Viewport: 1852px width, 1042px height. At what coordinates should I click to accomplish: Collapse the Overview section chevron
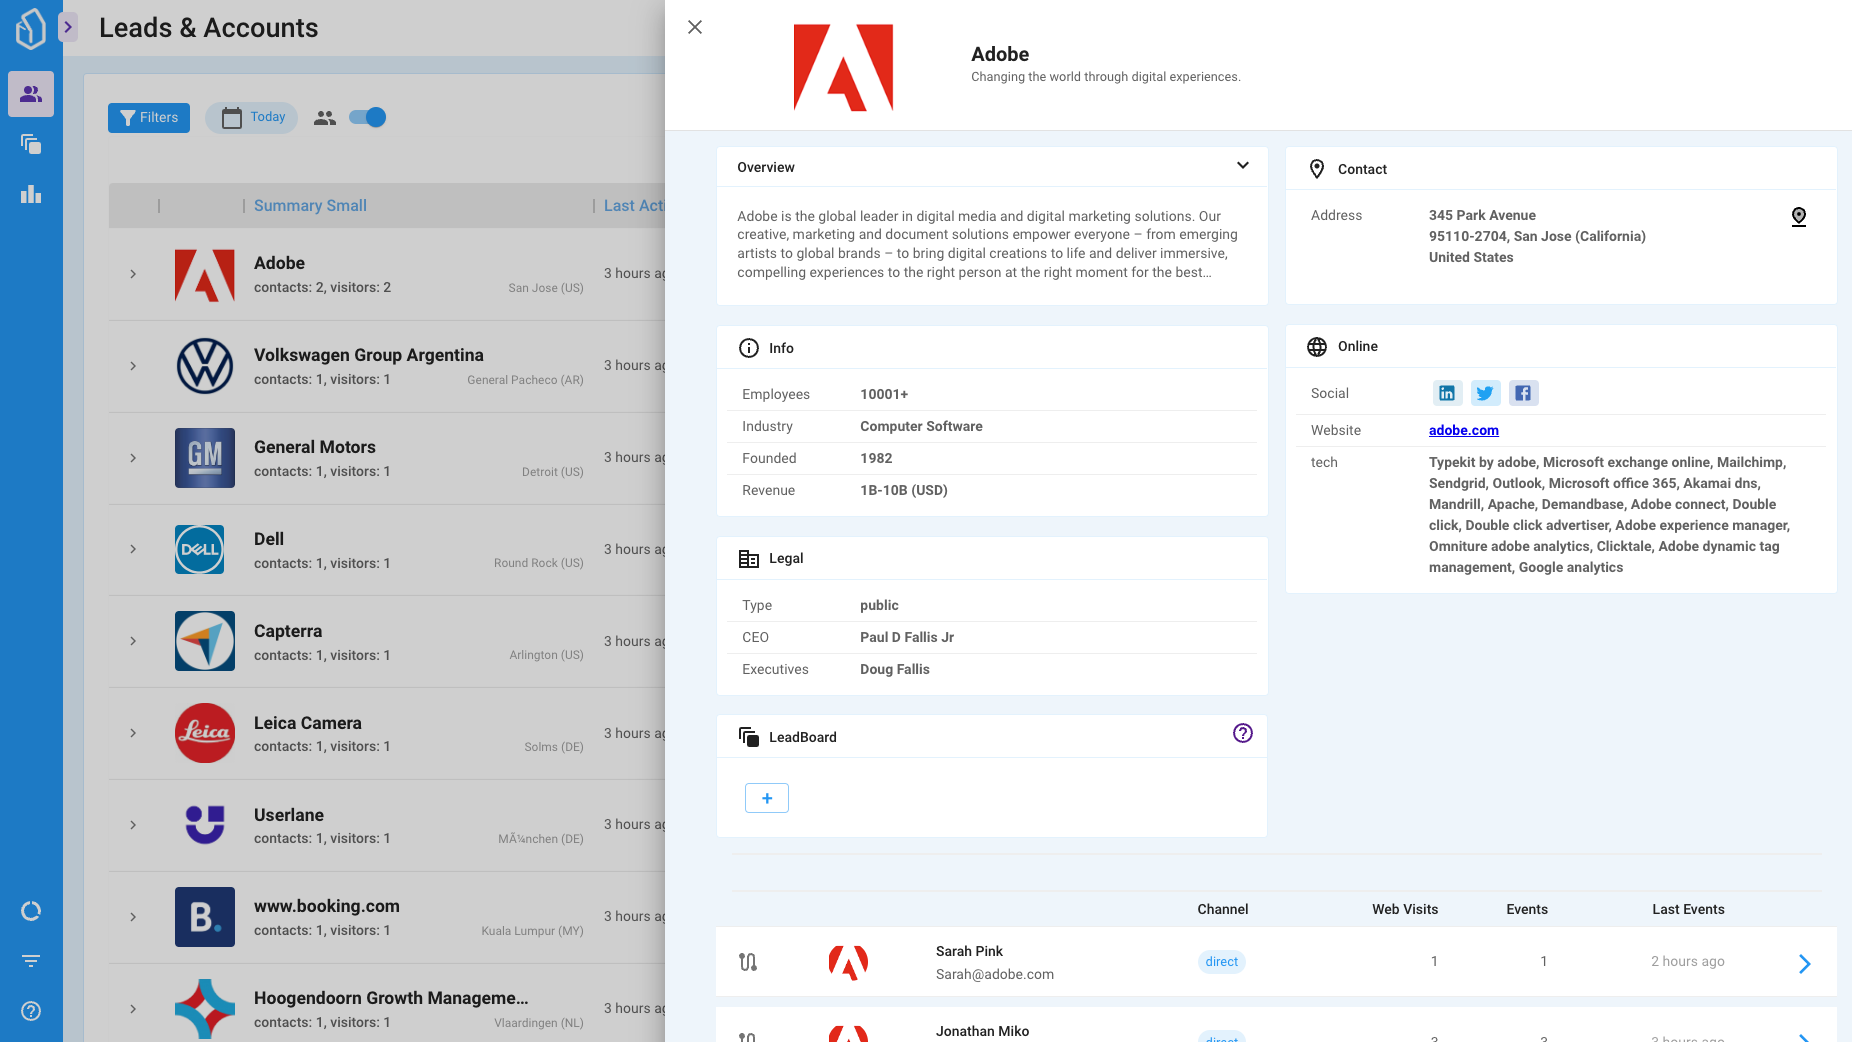pyautogui.click(x=1242, y=166)
